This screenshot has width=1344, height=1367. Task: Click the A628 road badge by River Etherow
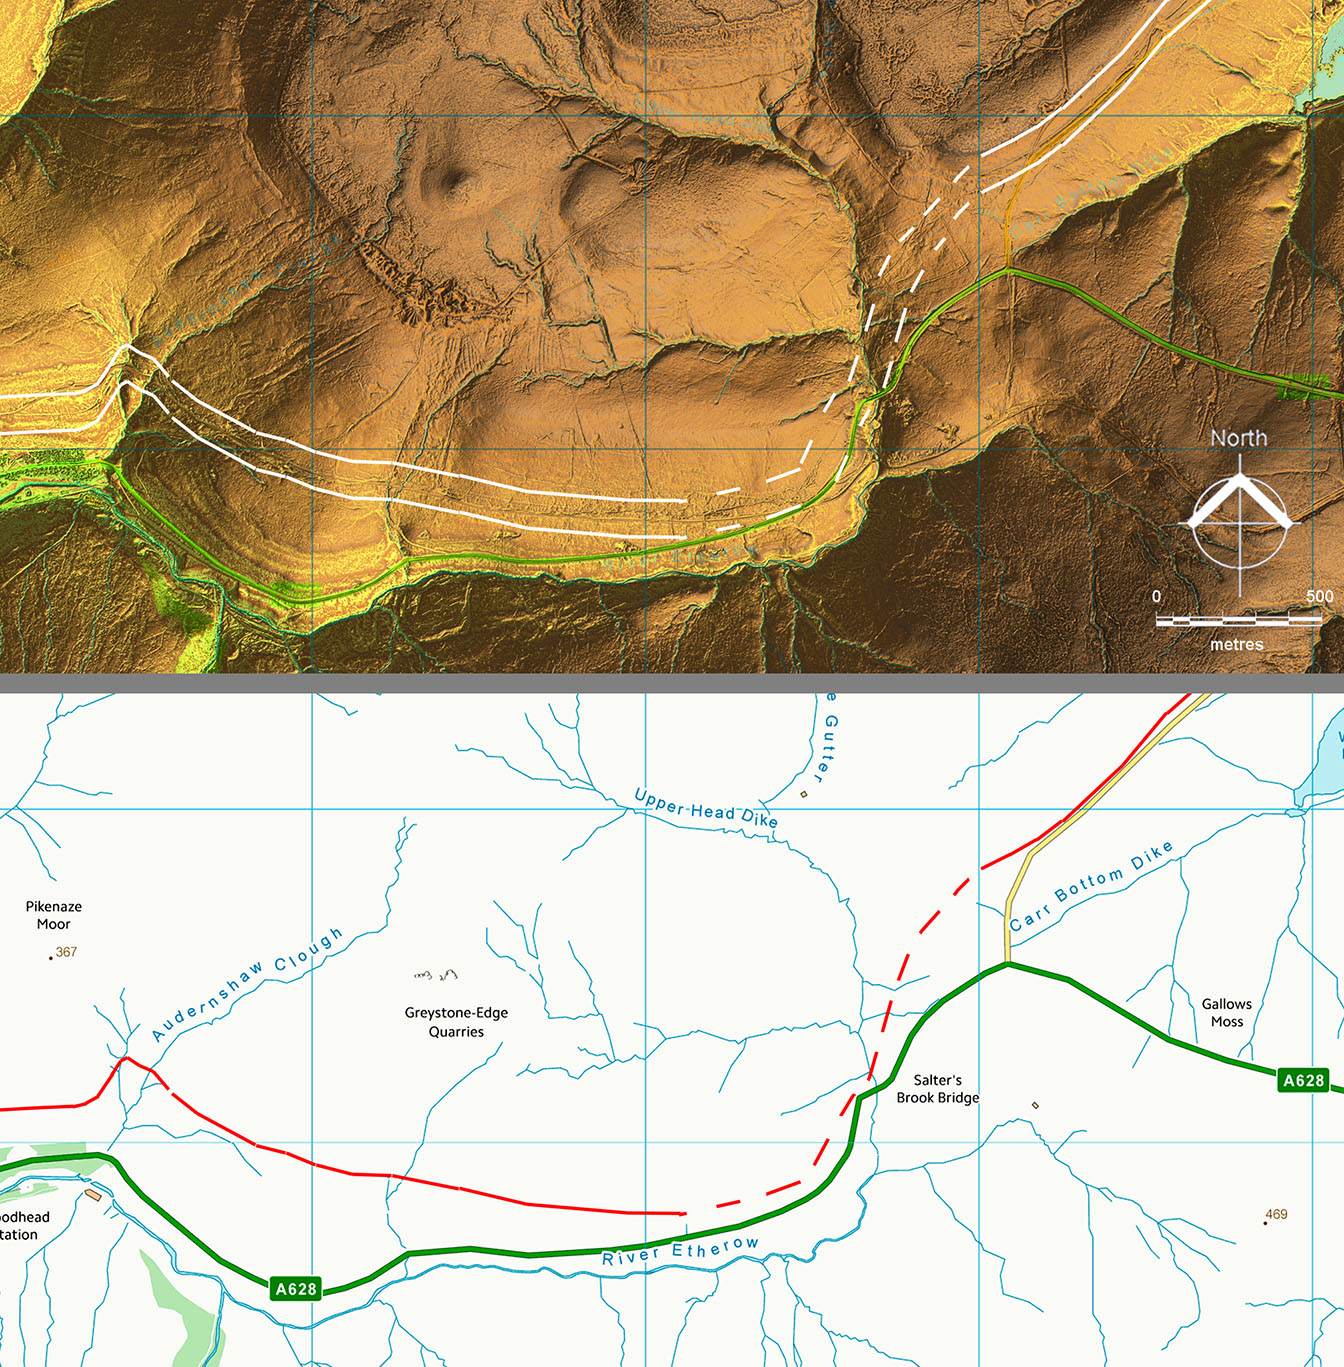click(x=296, y=1289)
